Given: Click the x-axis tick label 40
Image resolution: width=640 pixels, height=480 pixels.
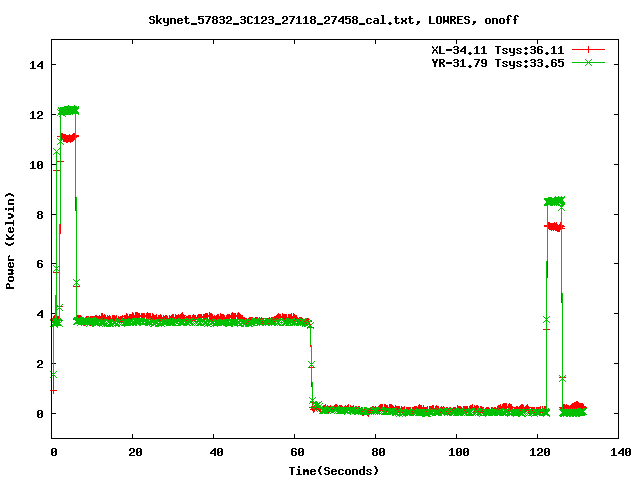Looking at the screenshot, I should (216, 452).
